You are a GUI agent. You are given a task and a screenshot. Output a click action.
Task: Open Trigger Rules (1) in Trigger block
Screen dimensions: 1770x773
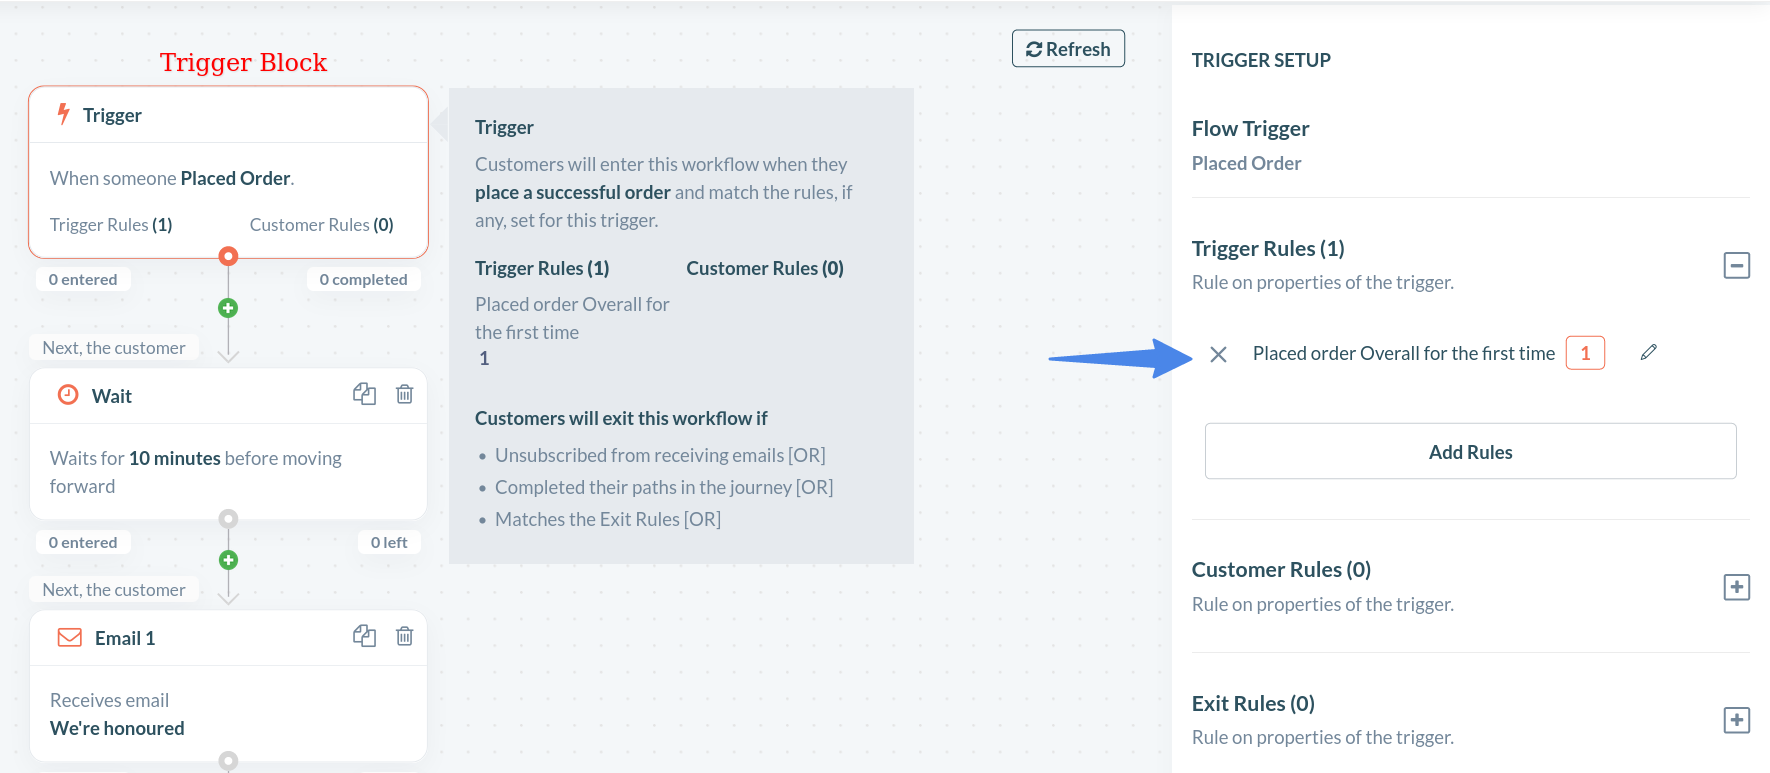pos(111,225)
